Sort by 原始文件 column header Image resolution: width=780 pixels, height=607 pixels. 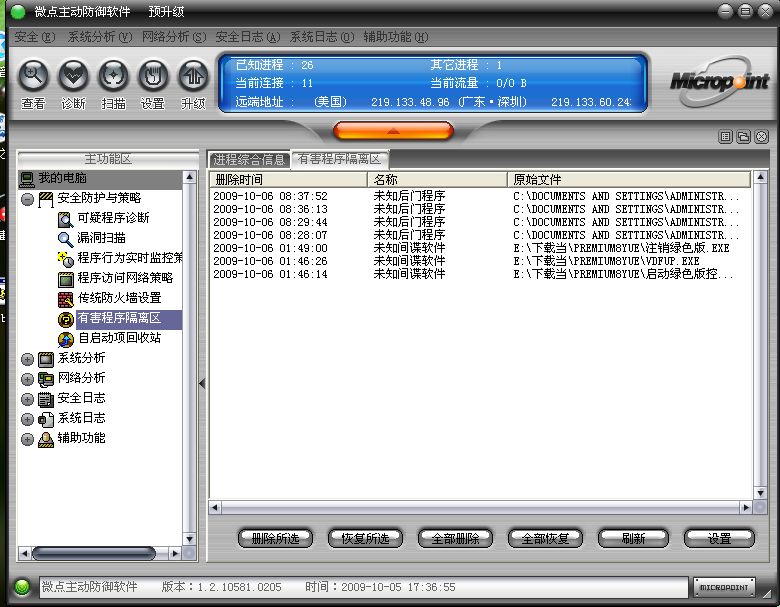(629, 180)
